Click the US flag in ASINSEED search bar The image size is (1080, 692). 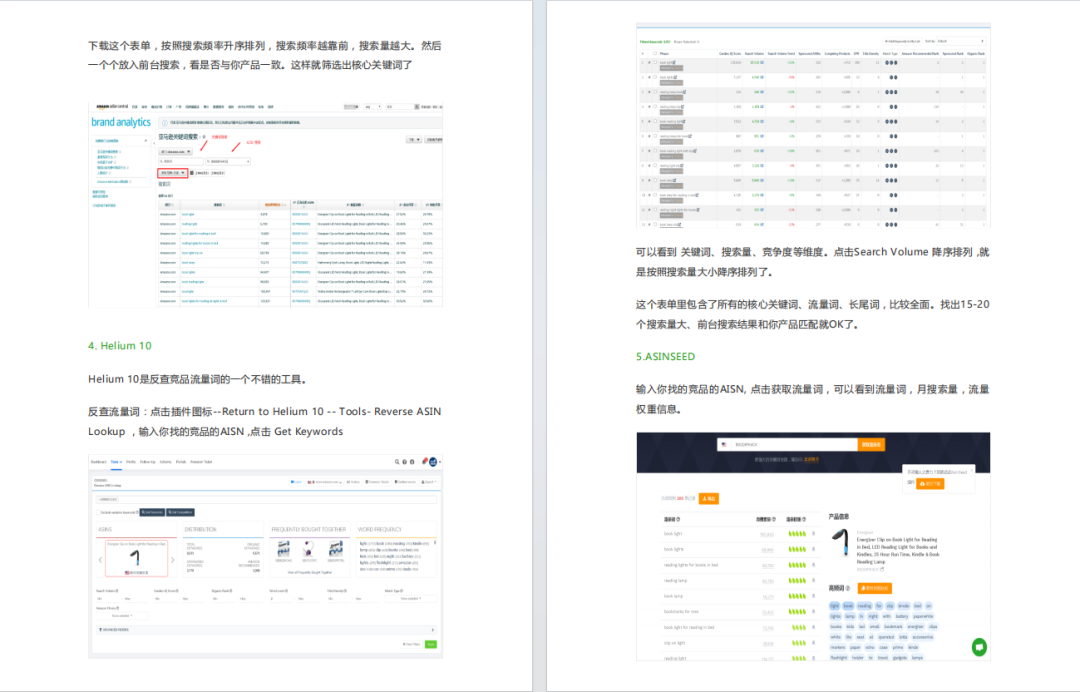pyautogui.click(x=724, y=444)
